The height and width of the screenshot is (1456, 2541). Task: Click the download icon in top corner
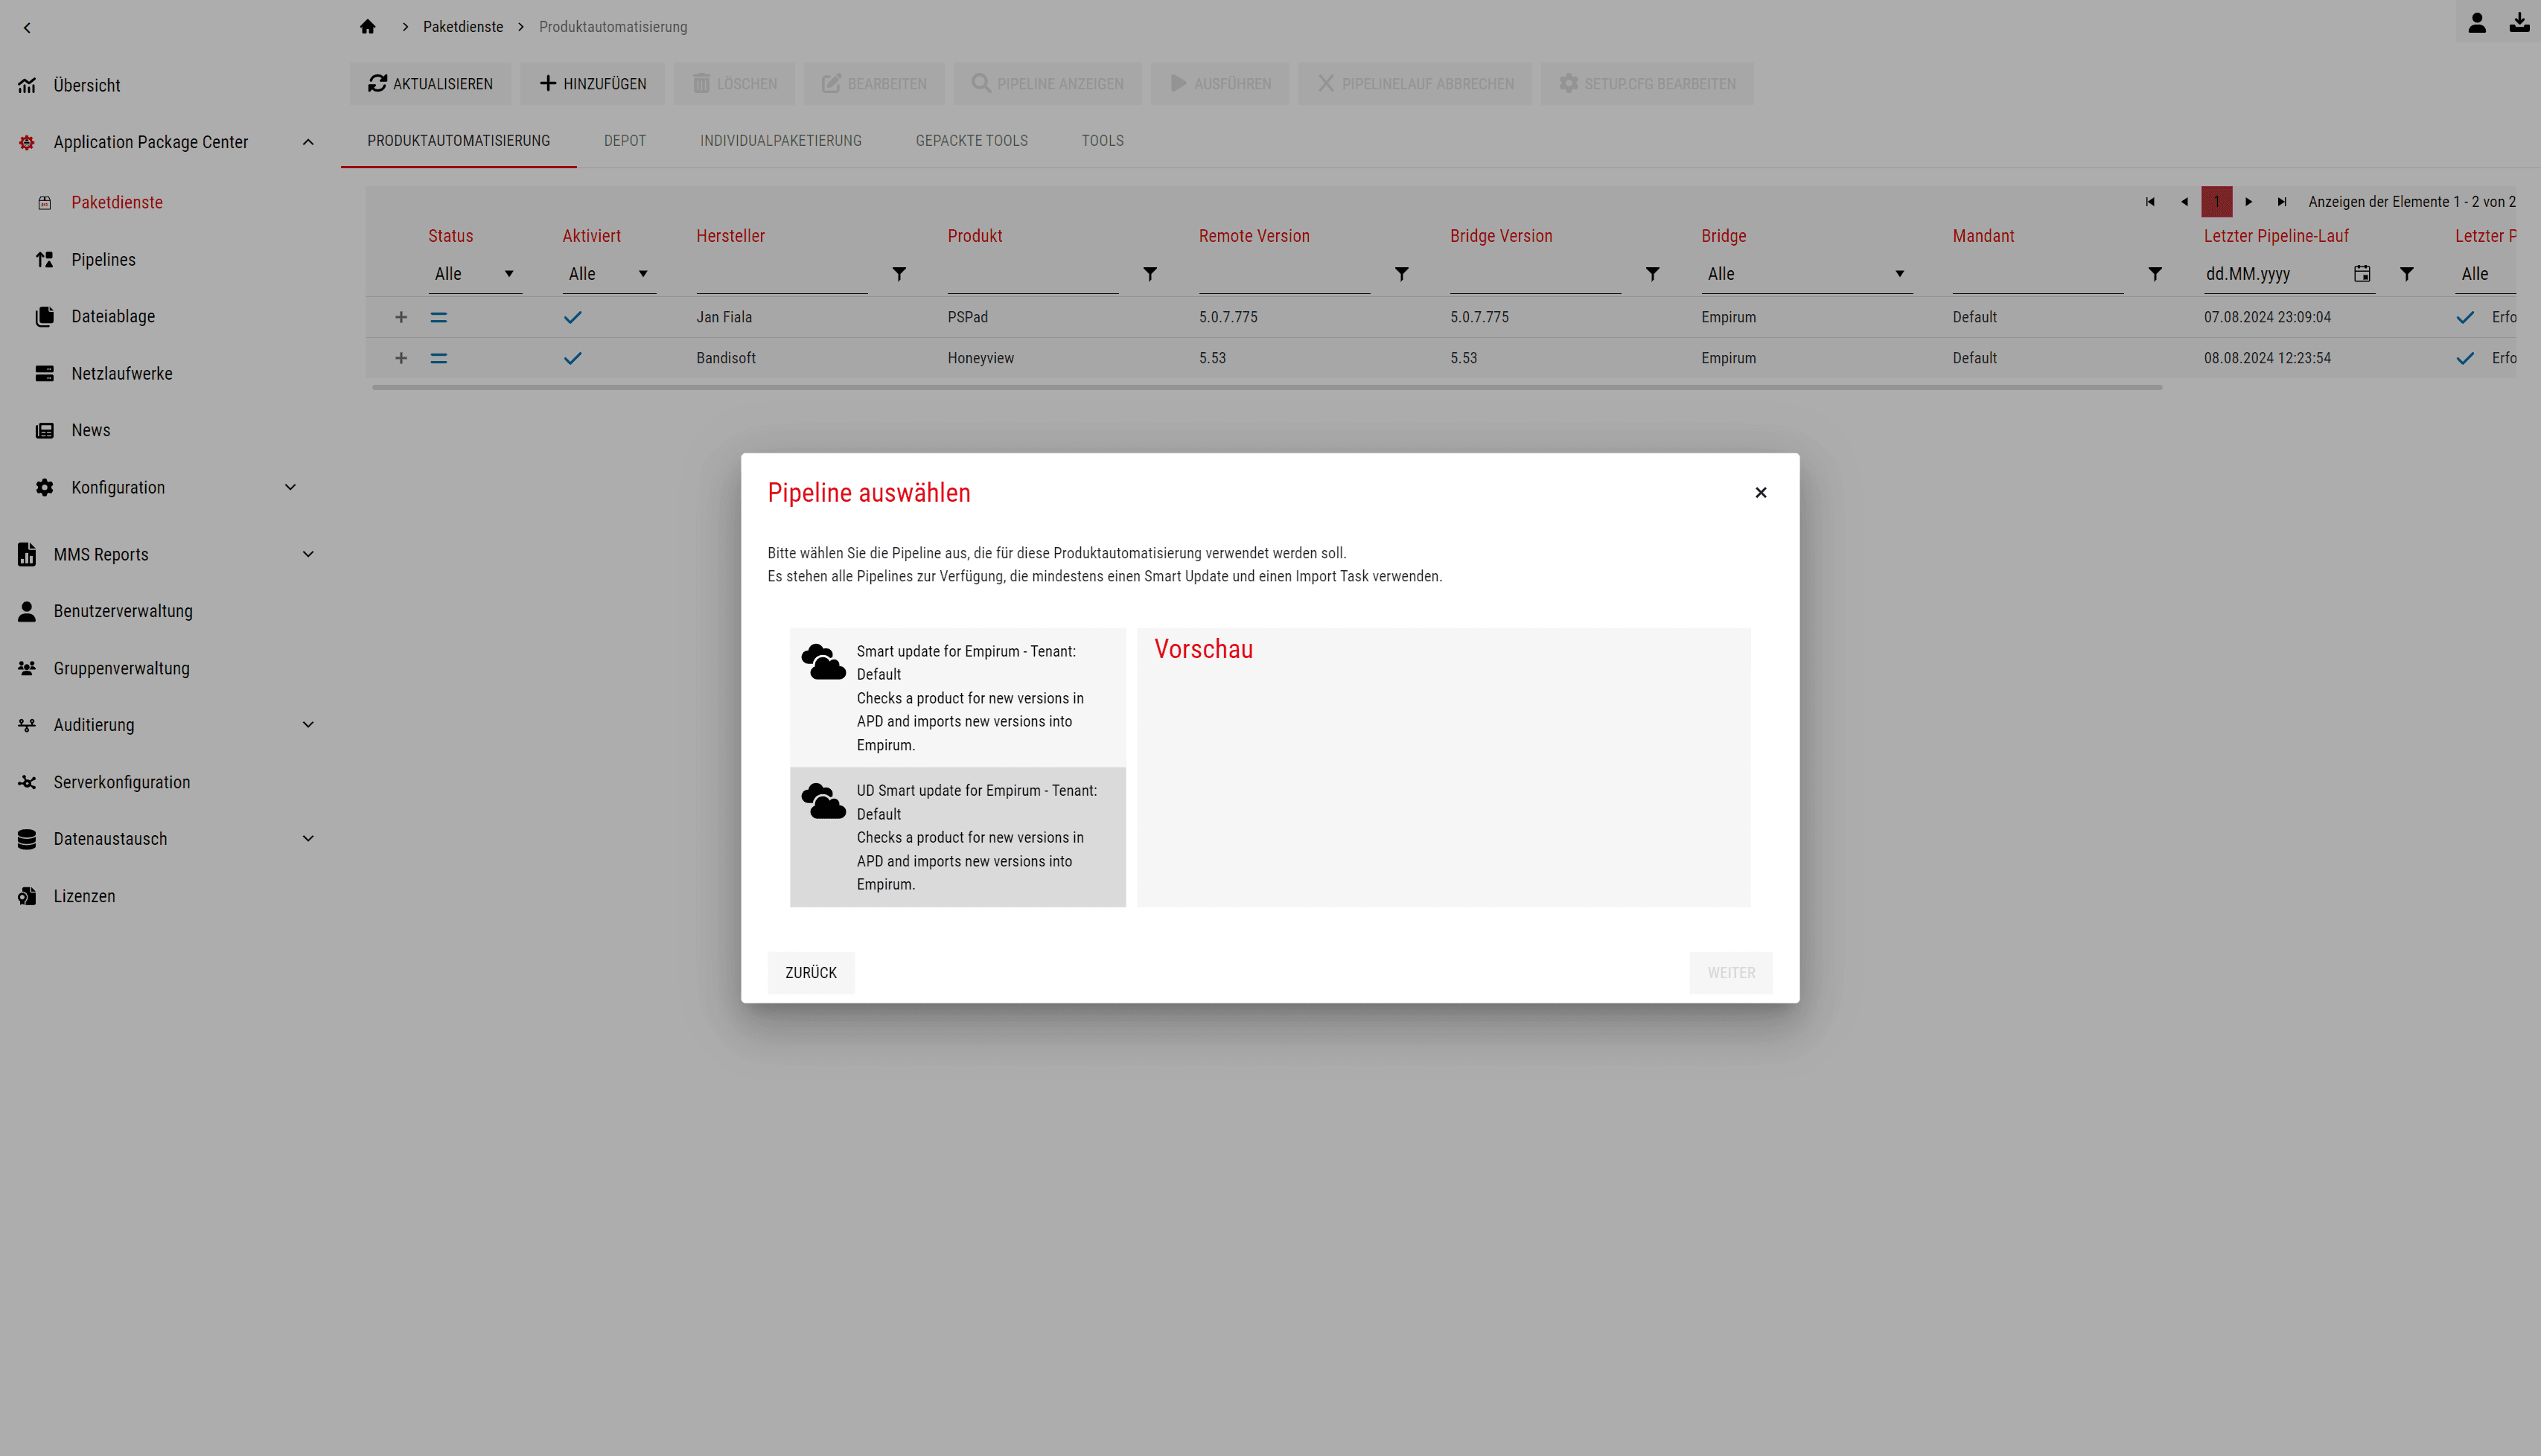click(x=2519, y=22)
